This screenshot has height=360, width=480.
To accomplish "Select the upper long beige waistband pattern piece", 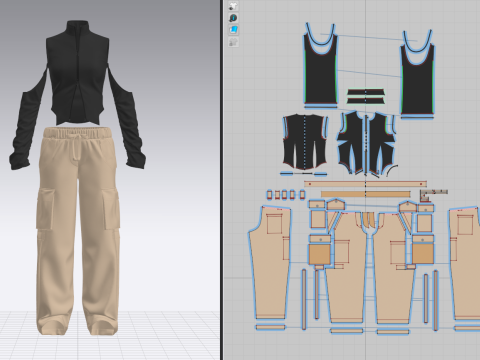I will tap(365, 184).
